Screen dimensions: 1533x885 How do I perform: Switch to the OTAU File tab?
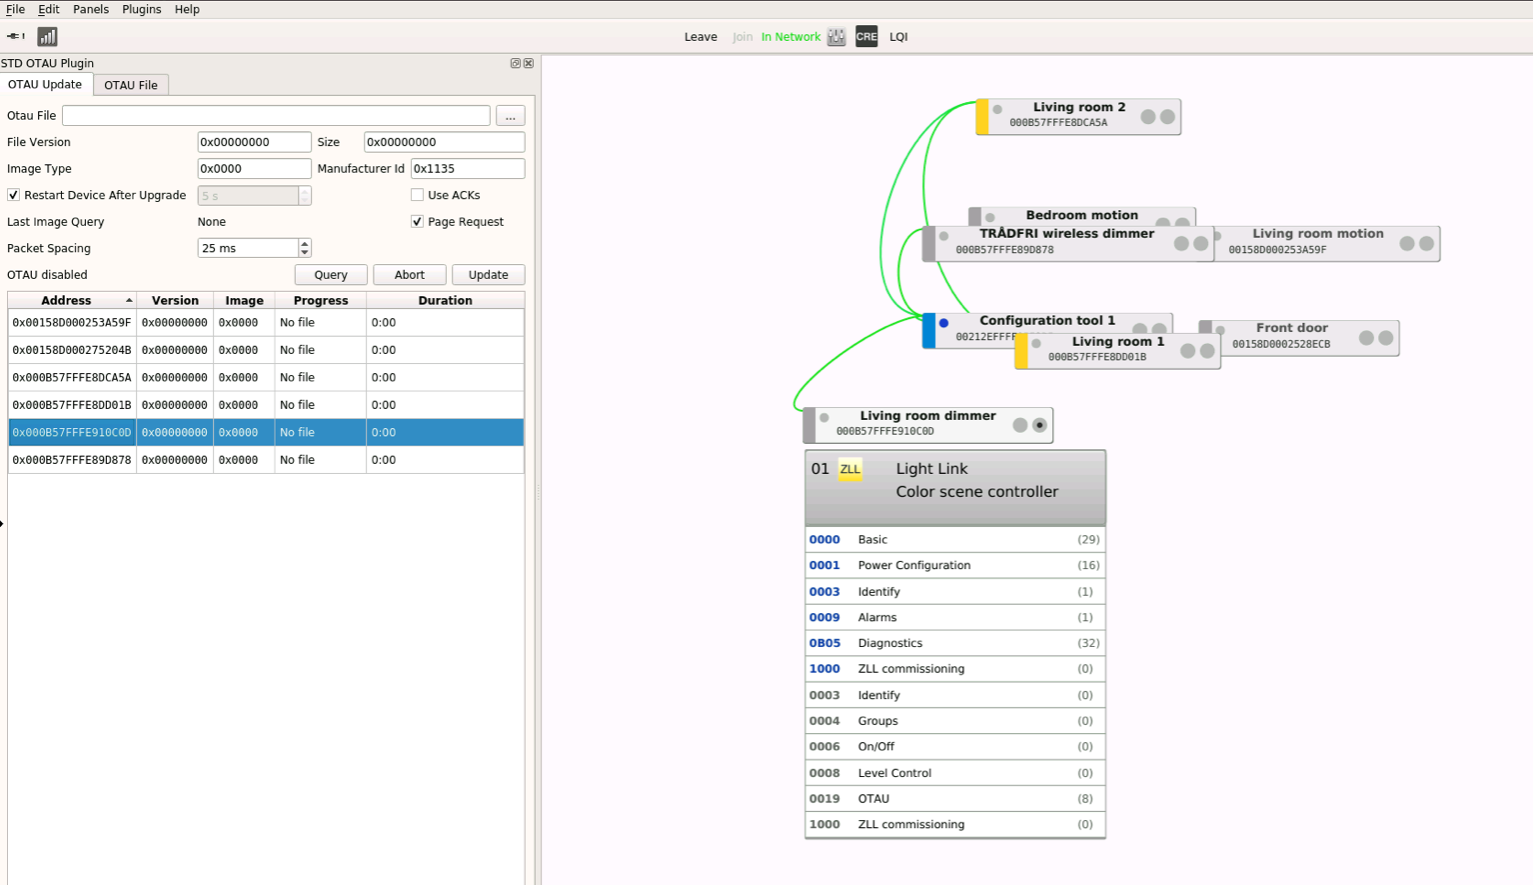[131, 85]
